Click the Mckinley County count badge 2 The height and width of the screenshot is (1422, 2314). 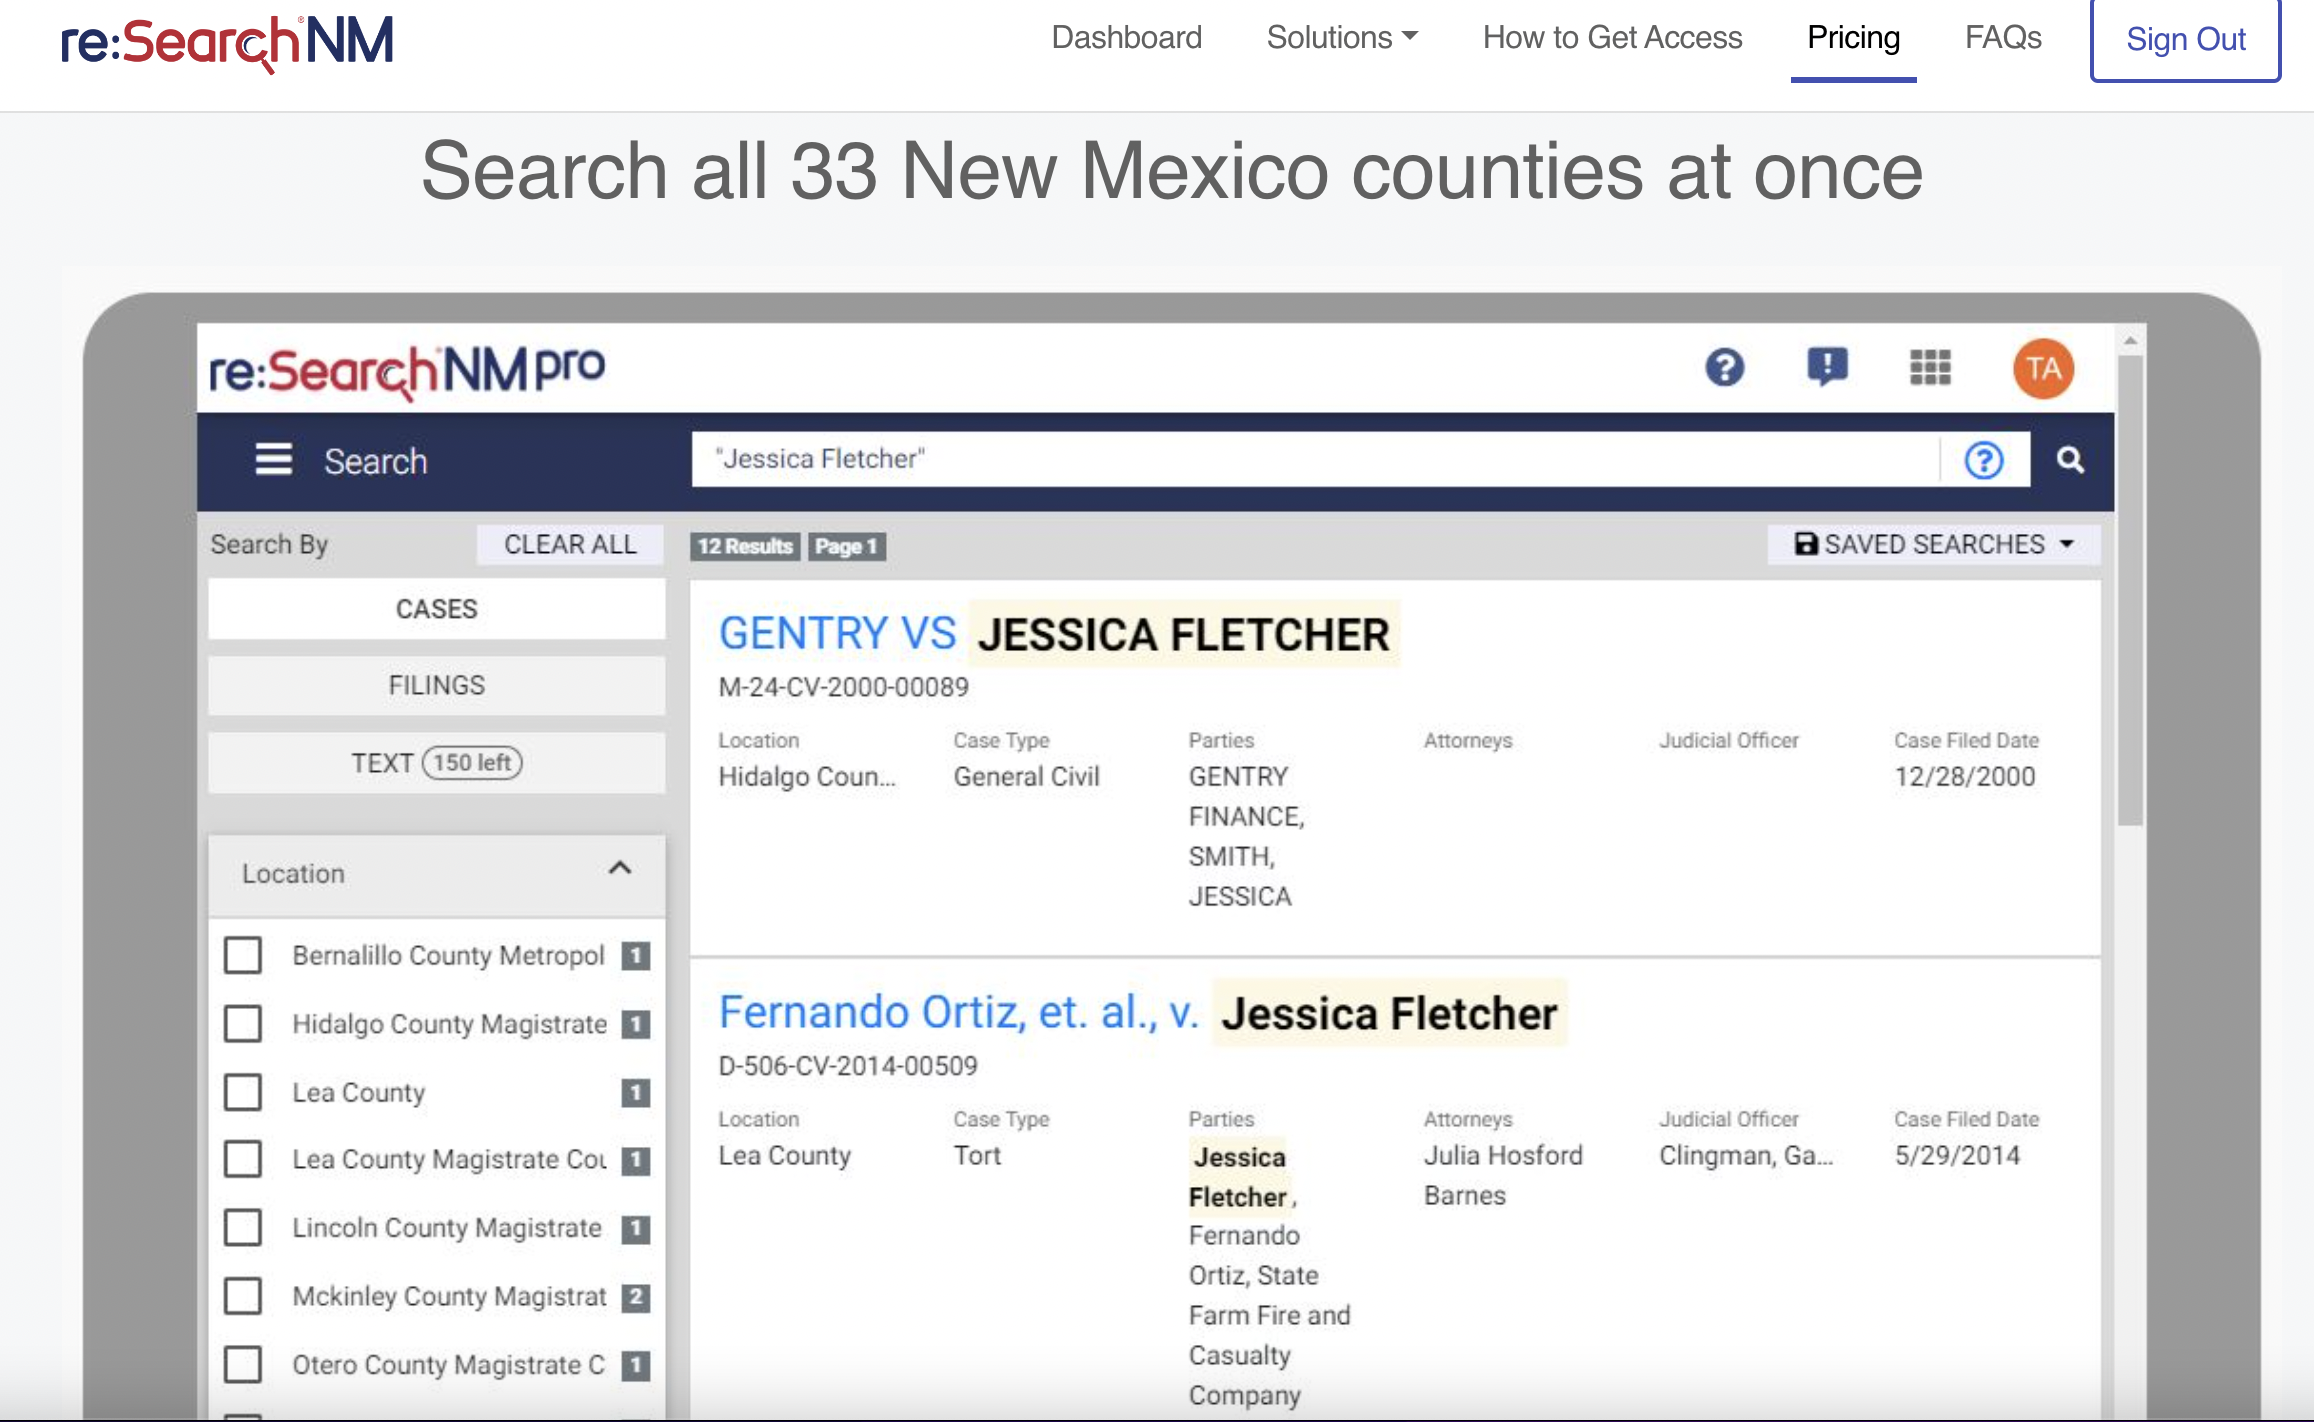pyautogui.click(x=635, y=1297)
